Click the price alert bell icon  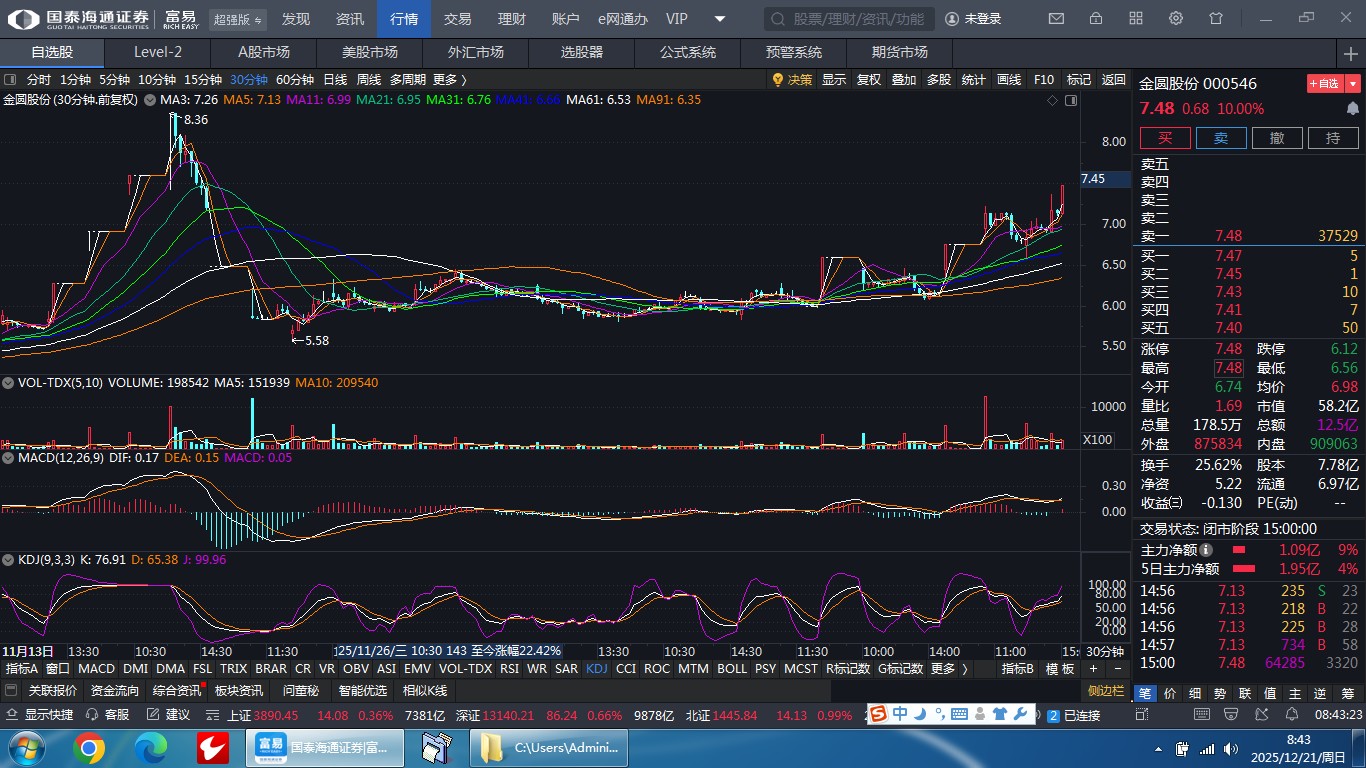(1352, 108)
